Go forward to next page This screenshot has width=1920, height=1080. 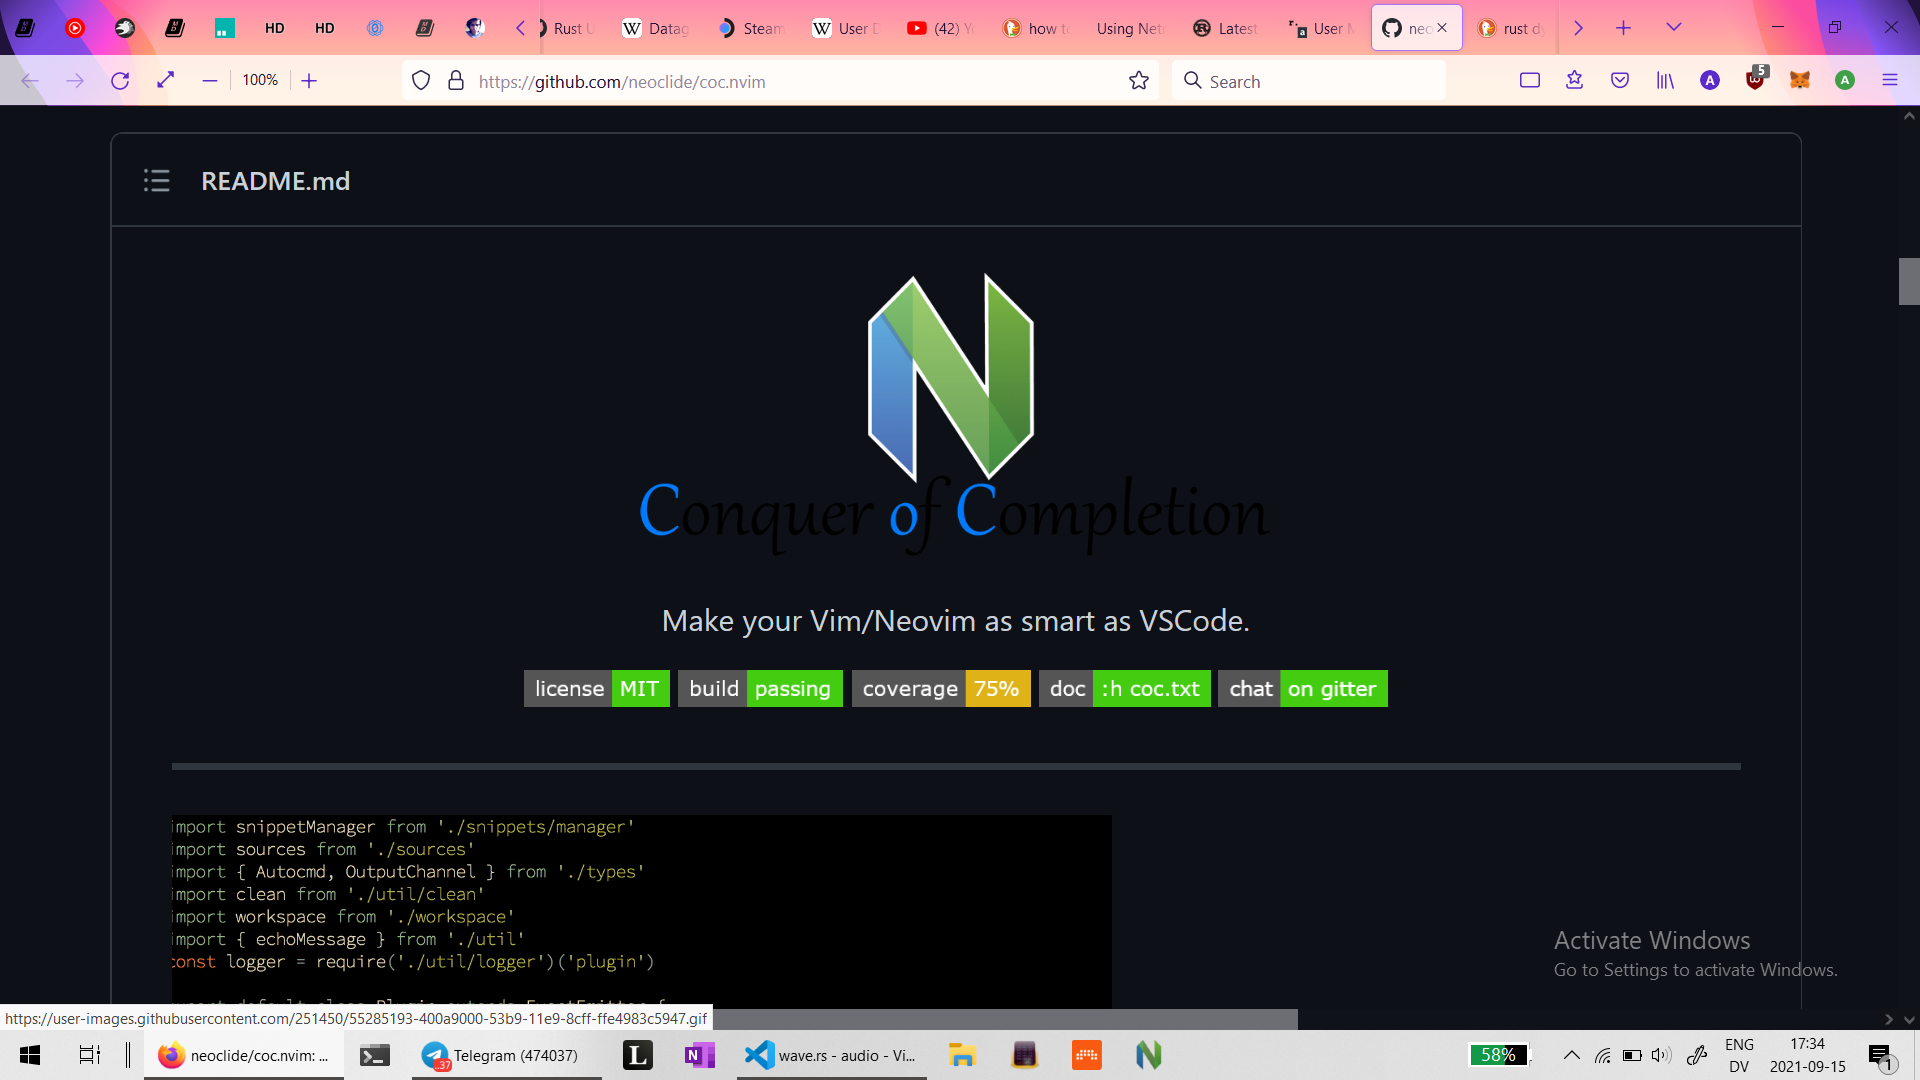coord(75,81)
